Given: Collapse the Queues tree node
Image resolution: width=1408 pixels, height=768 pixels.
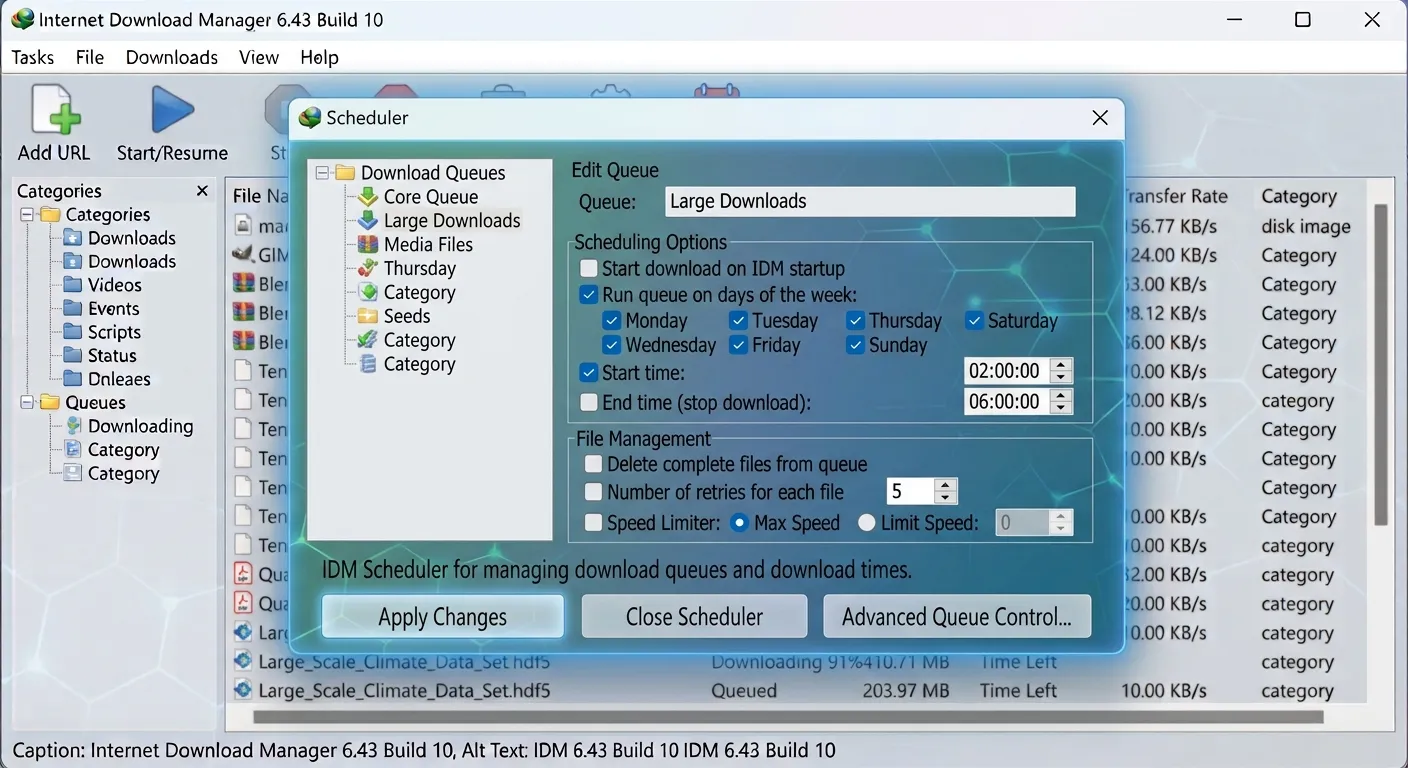Looking at the screenshot, I should coord(27,403).
